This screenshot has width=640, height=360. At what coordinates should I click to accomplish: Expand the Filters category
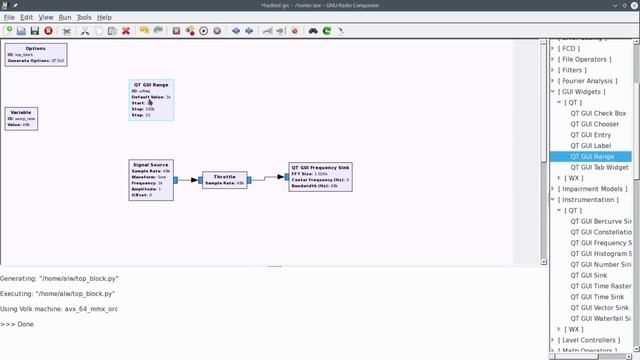click(553, 70)
